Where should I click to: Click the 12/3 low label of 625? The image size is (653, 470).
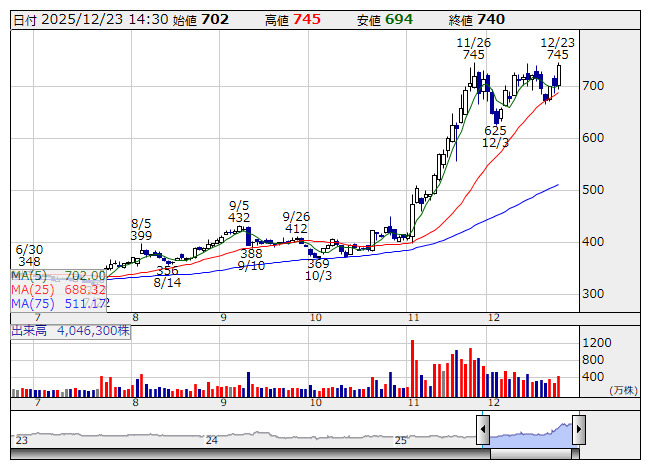496,137
